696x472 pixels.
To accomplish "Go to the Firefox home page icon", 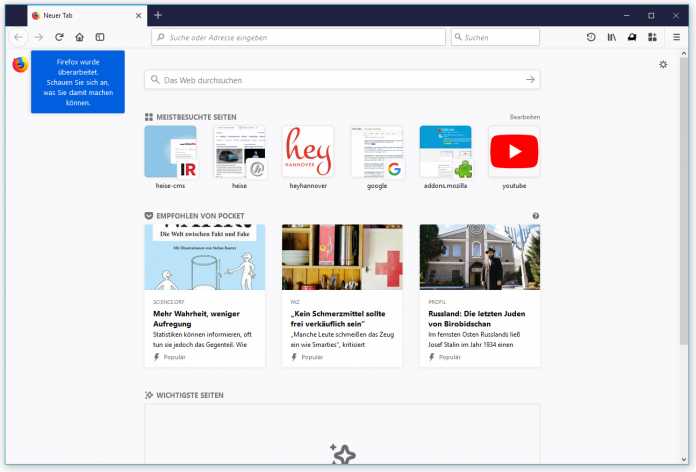I will click(79, 37).
